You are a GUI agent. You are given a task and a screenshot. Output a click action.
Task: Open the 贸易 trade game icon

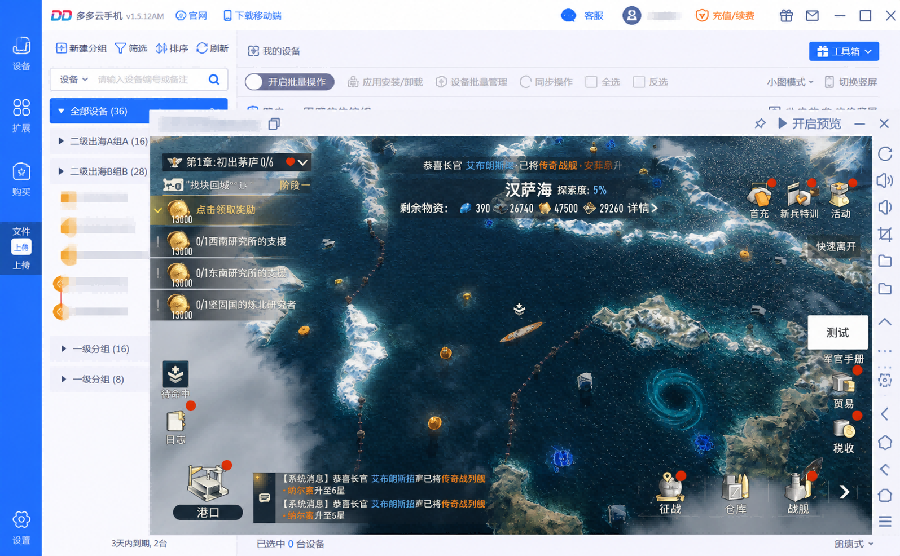(x=844, y=390)
